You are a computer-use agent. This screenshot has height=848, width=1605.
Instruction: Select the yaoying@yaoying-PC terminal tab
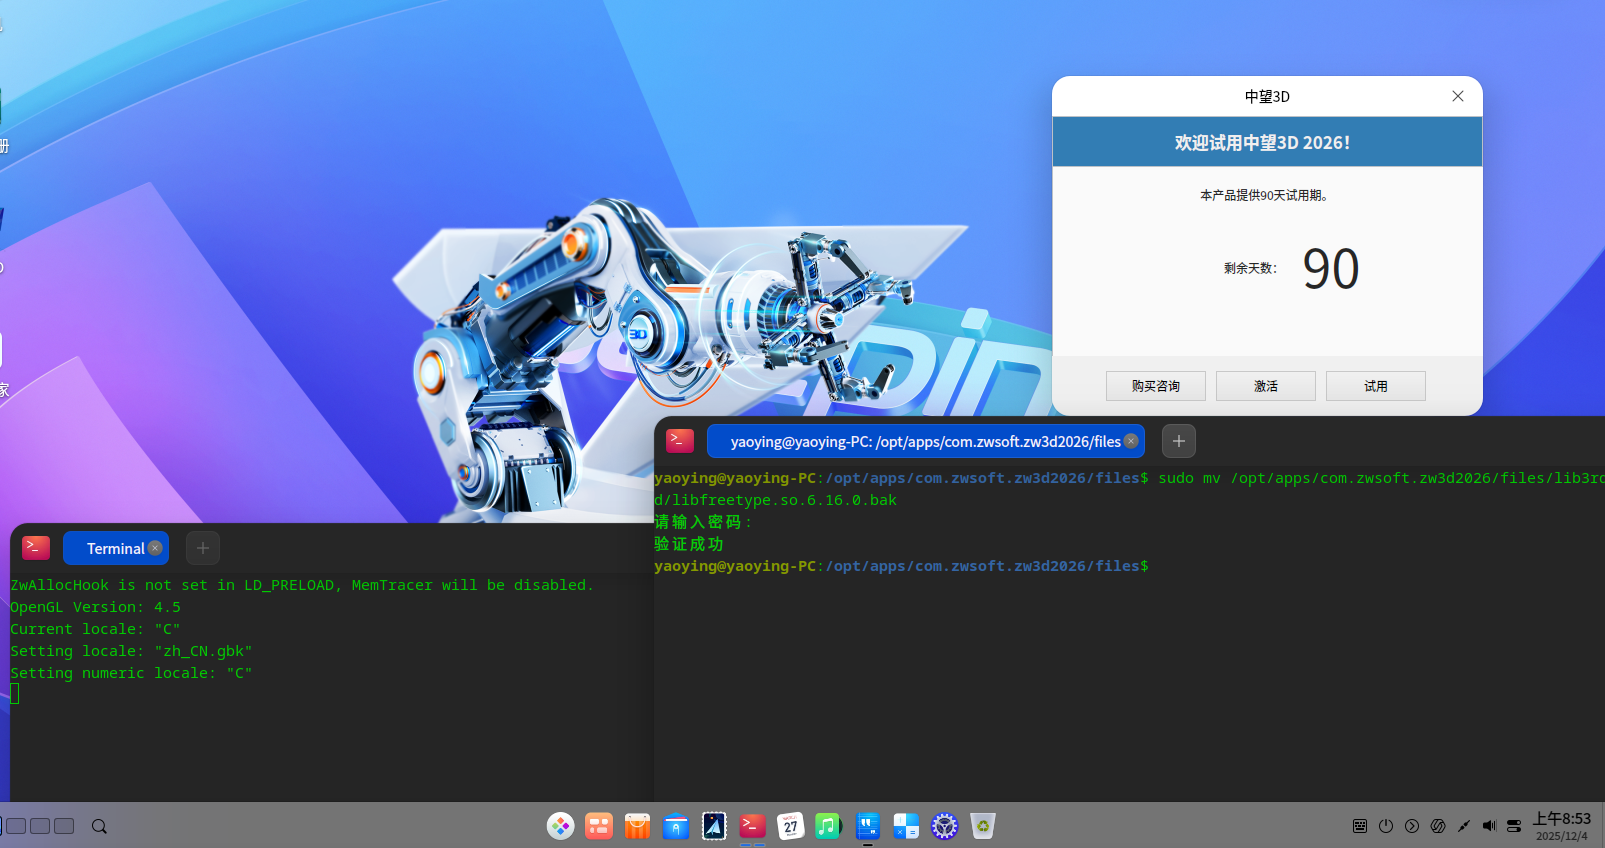point(925,441)
